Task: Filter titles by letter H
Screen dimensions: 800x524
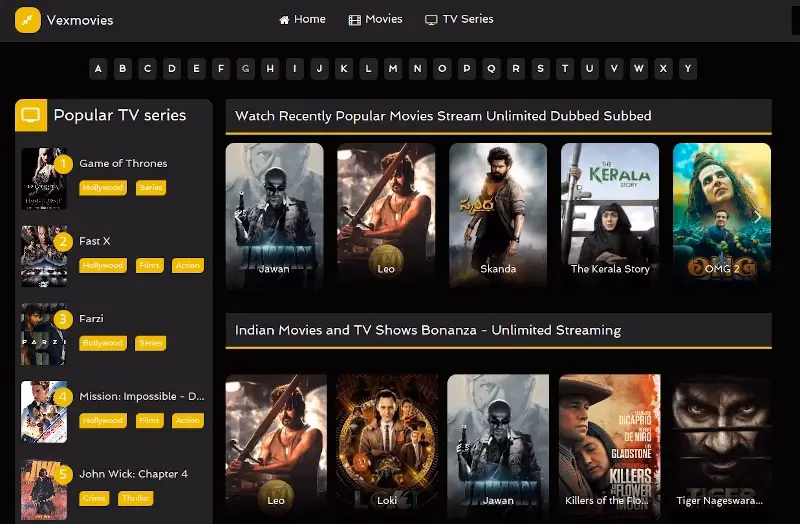Action: (270, 68)
